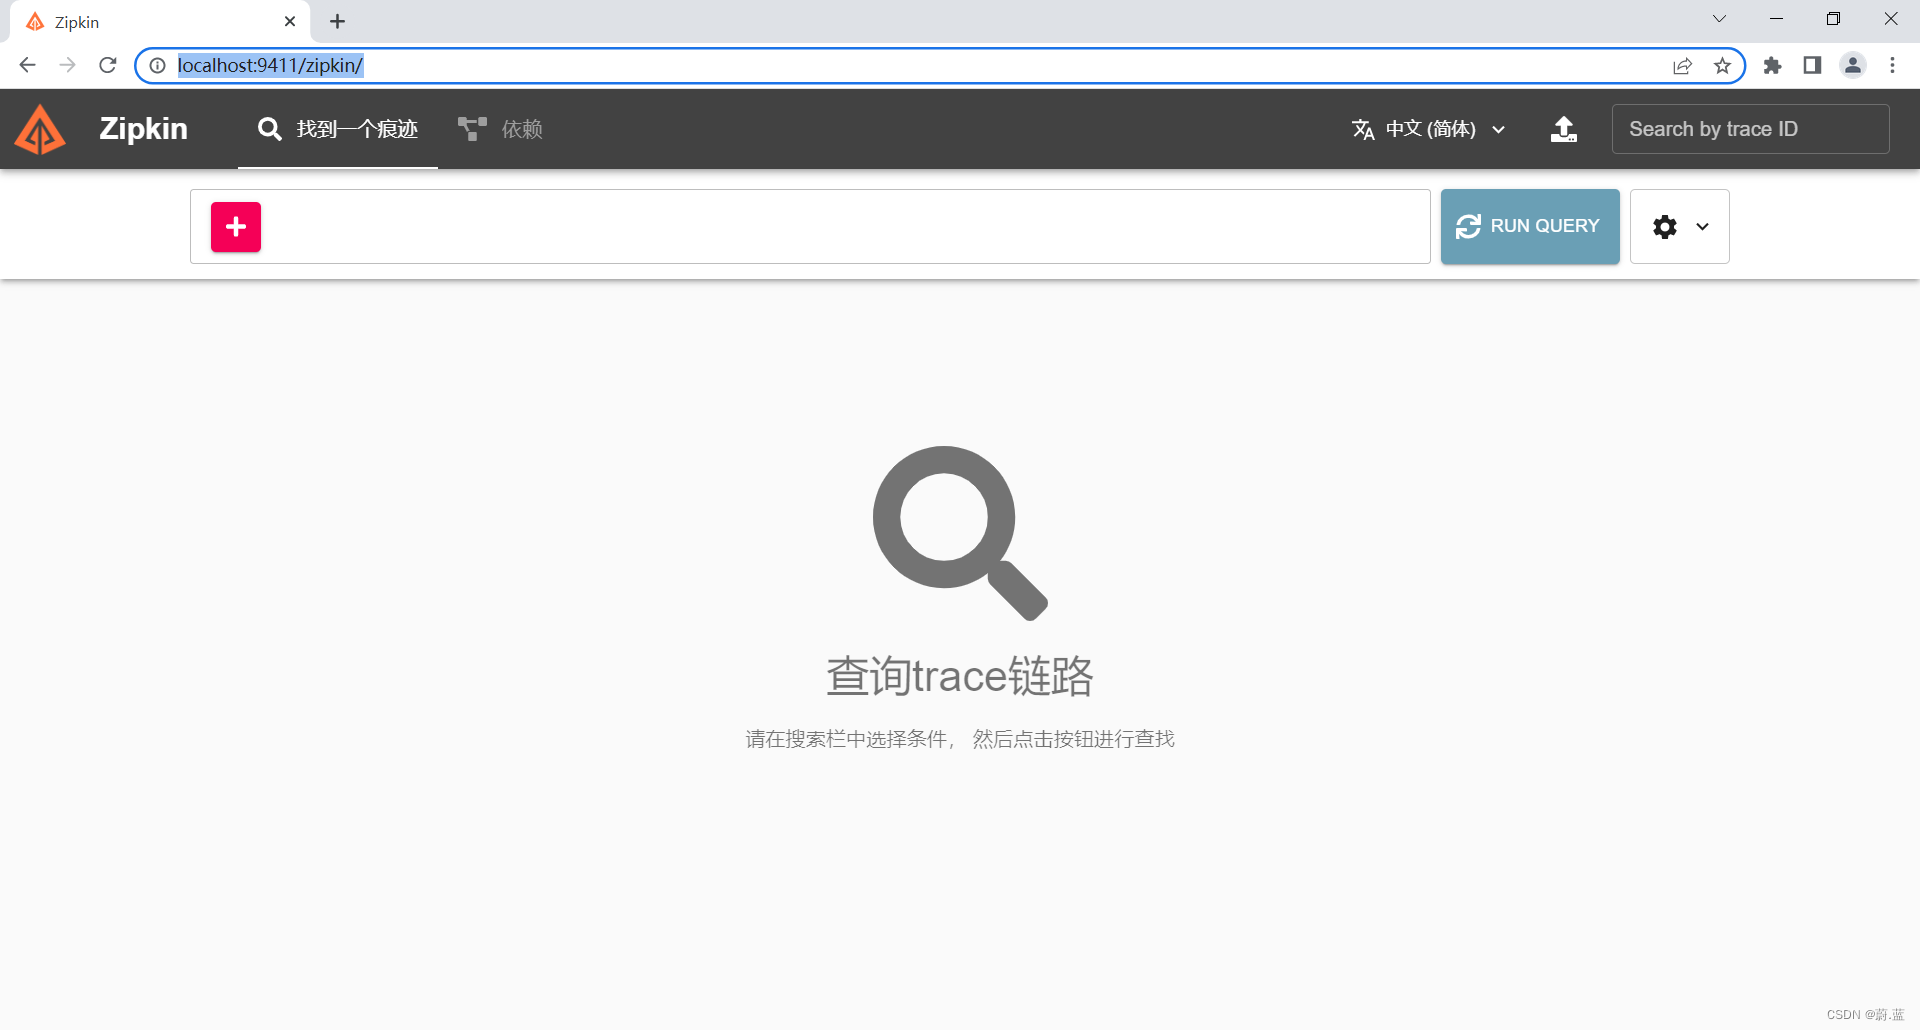Focus the Search by trace ID field

(1750, 129)
